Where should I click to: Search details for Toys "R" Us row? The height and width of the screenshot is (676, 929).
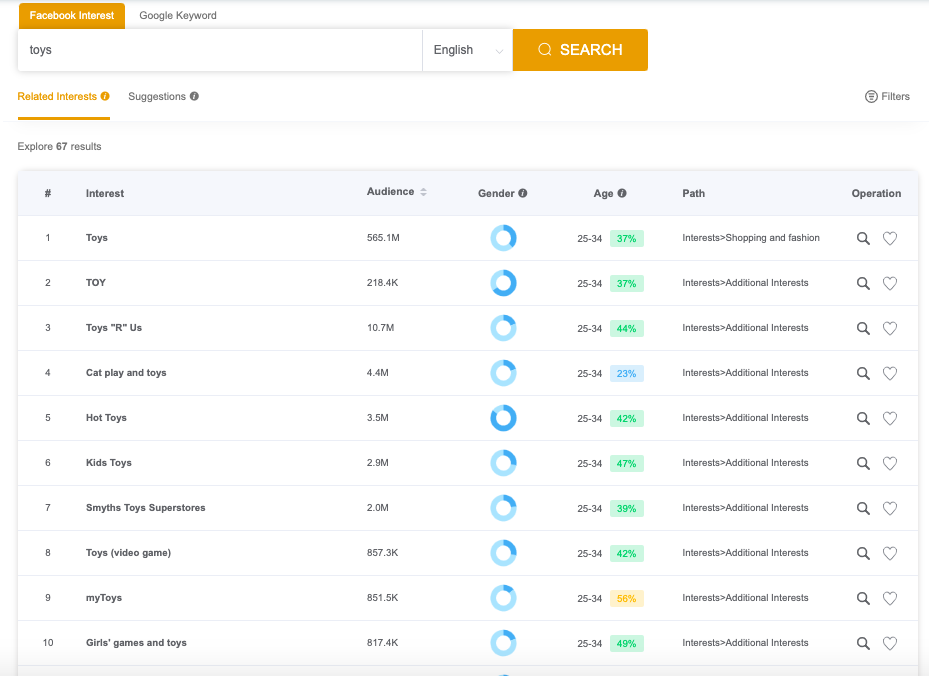(x=863, y=328)
